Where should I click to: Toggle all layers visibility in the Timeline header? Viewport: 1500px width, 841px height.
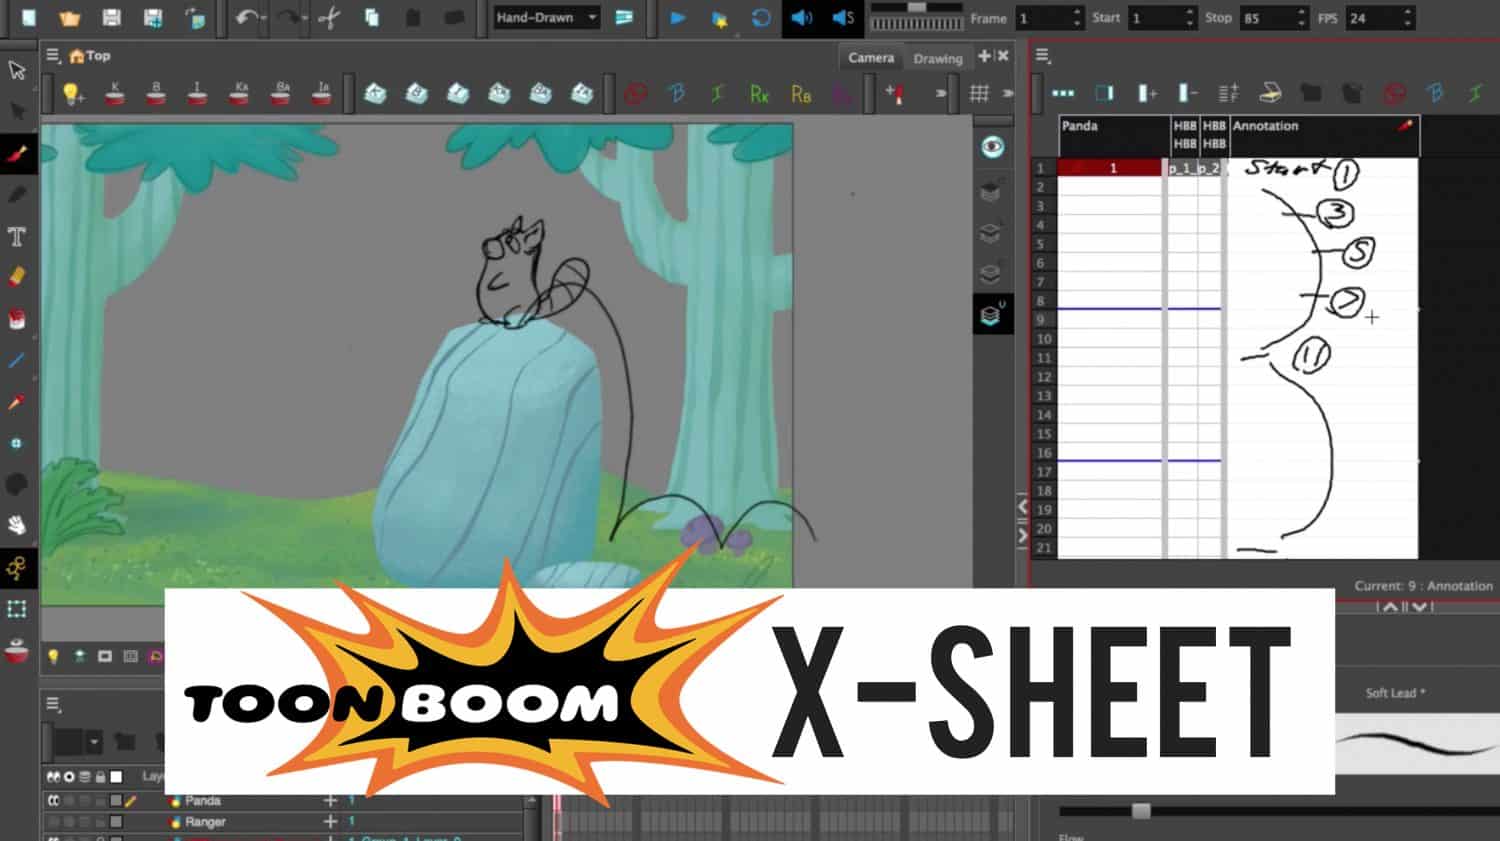point(53,777)
